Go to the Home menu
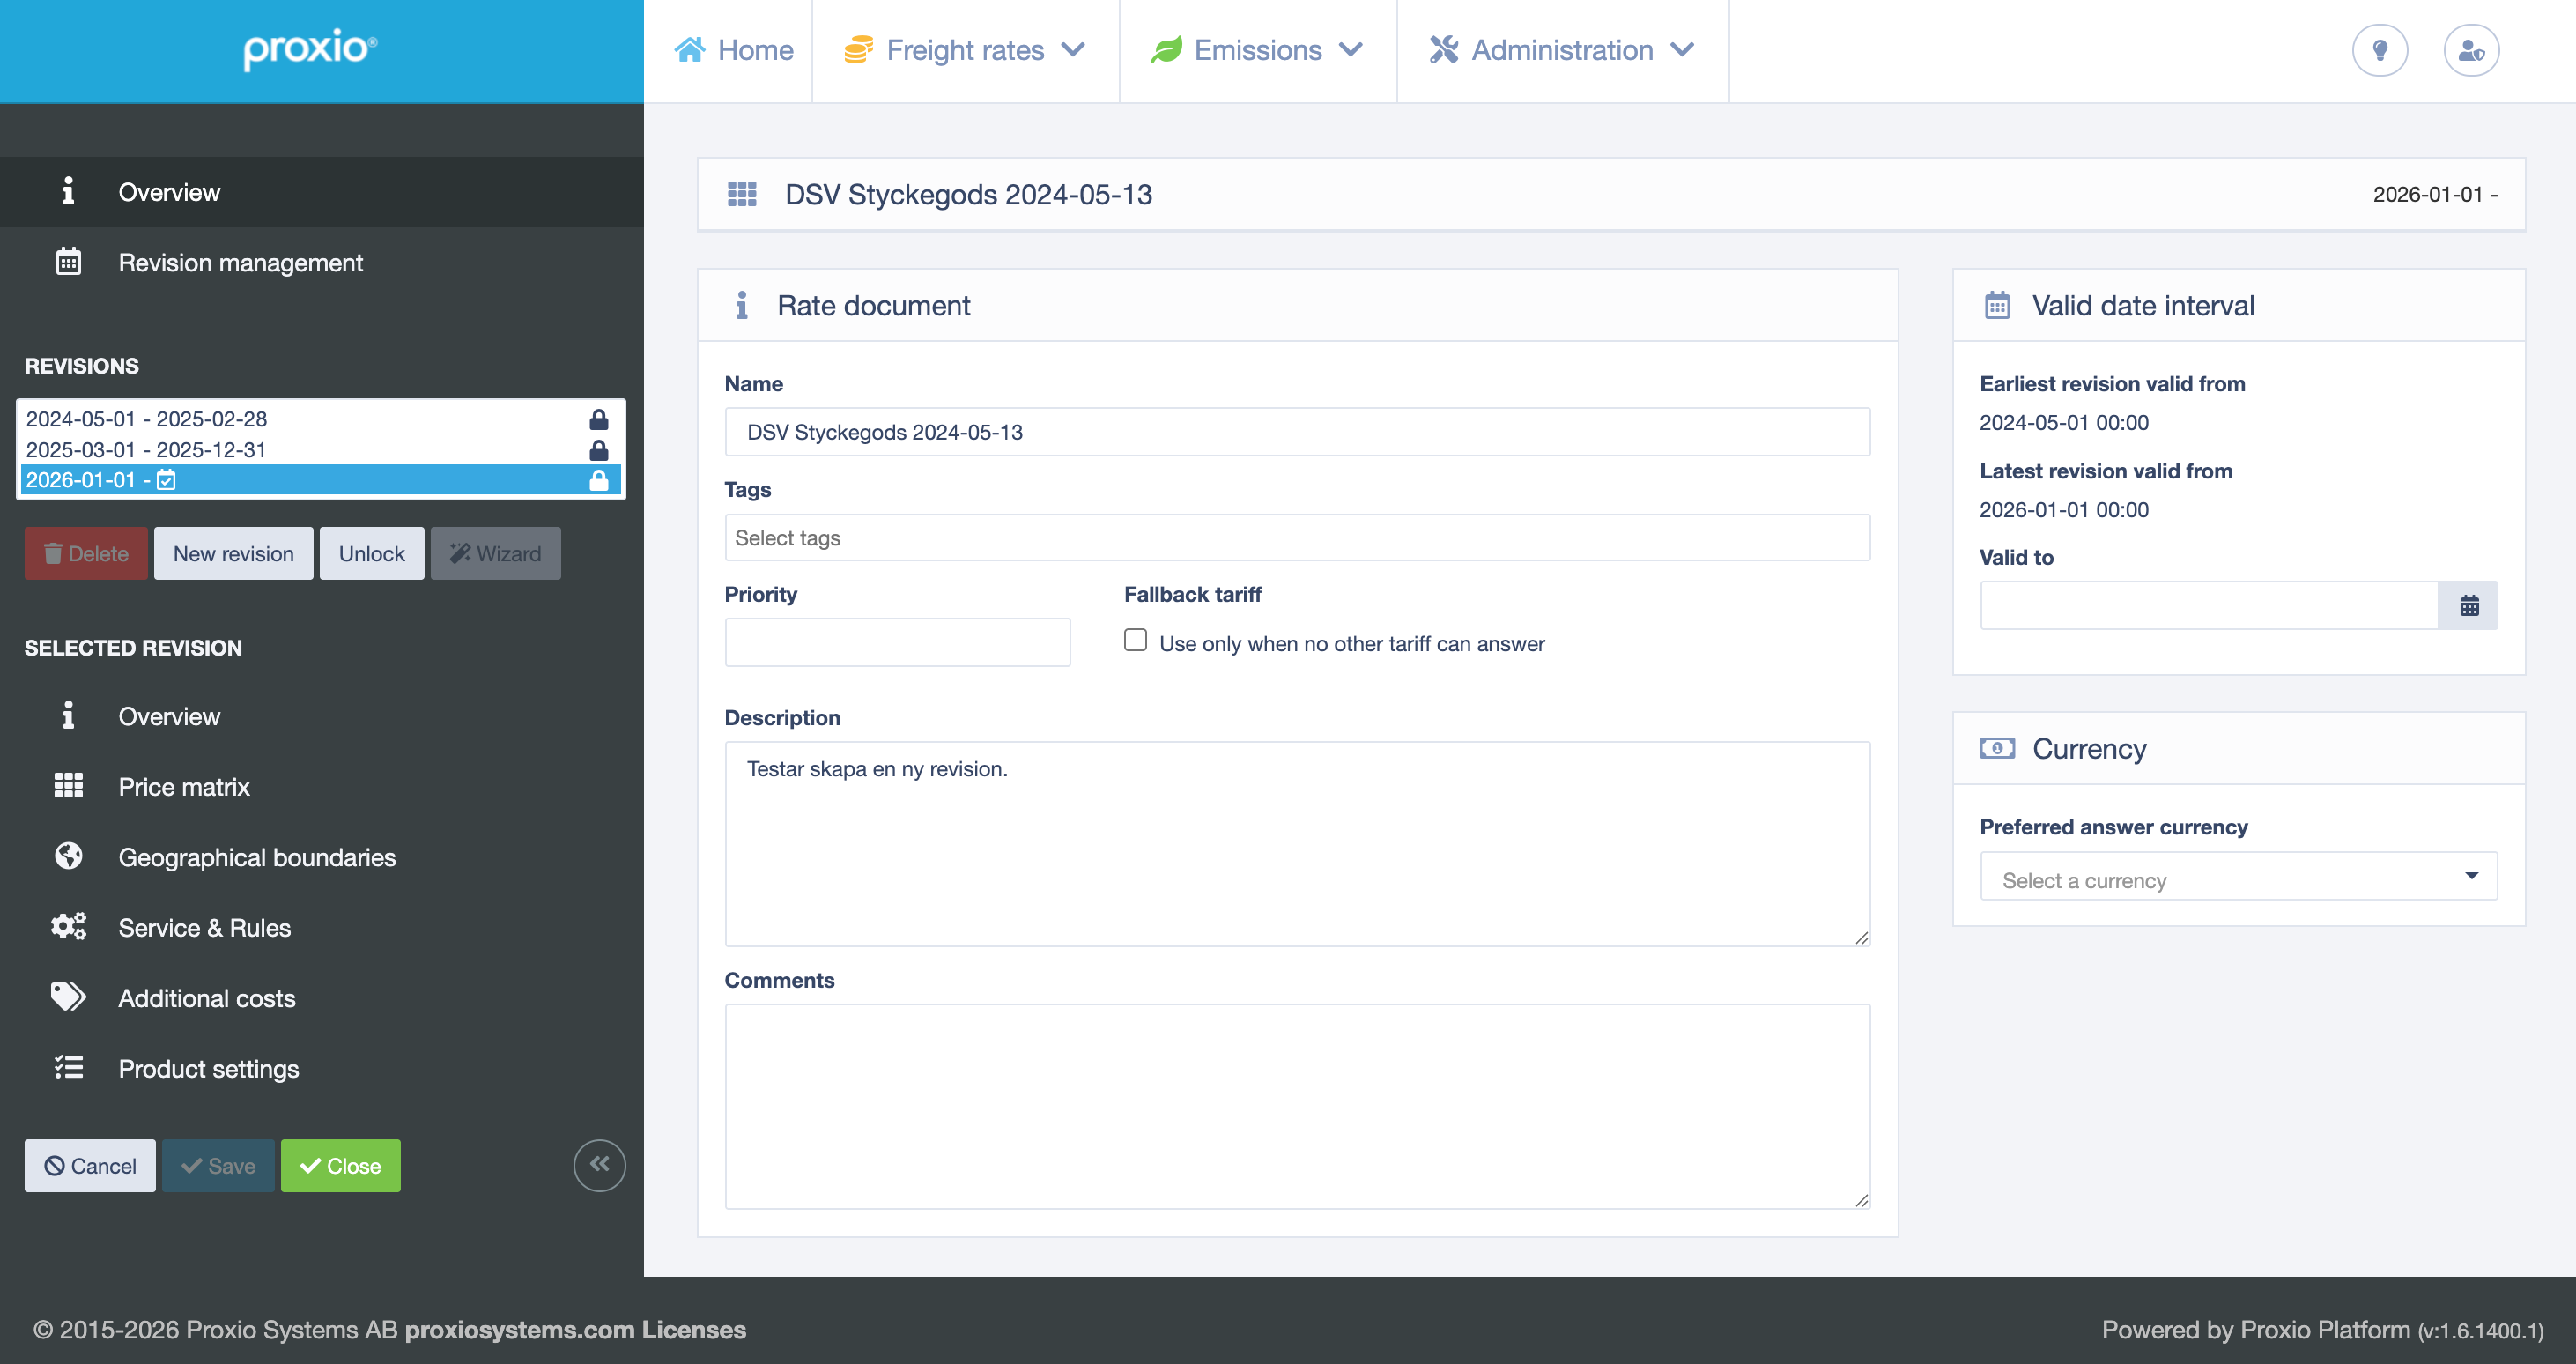Image resolution: width=2576 pixels, height=1364 pixels. (735, 50)
